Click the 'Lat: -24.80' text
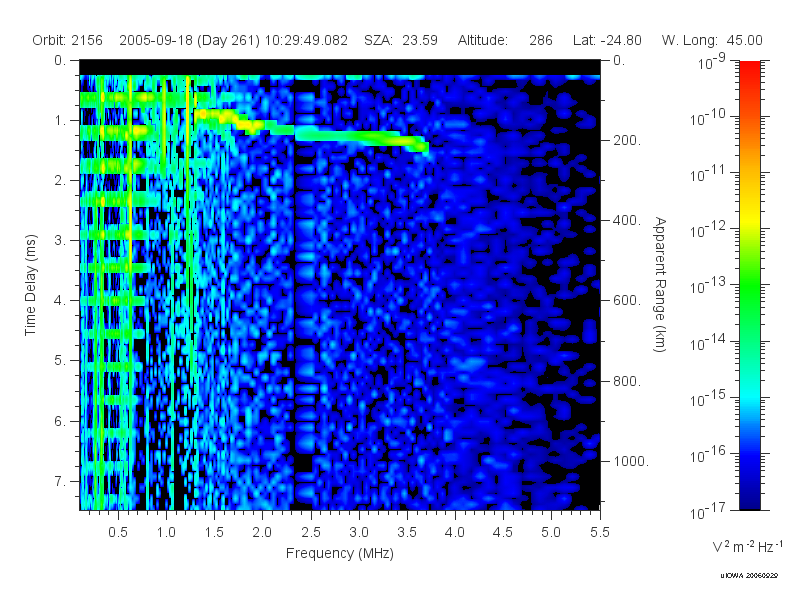Screen dimensions: 800x600 pyautogui.click(x=607, y=40)
